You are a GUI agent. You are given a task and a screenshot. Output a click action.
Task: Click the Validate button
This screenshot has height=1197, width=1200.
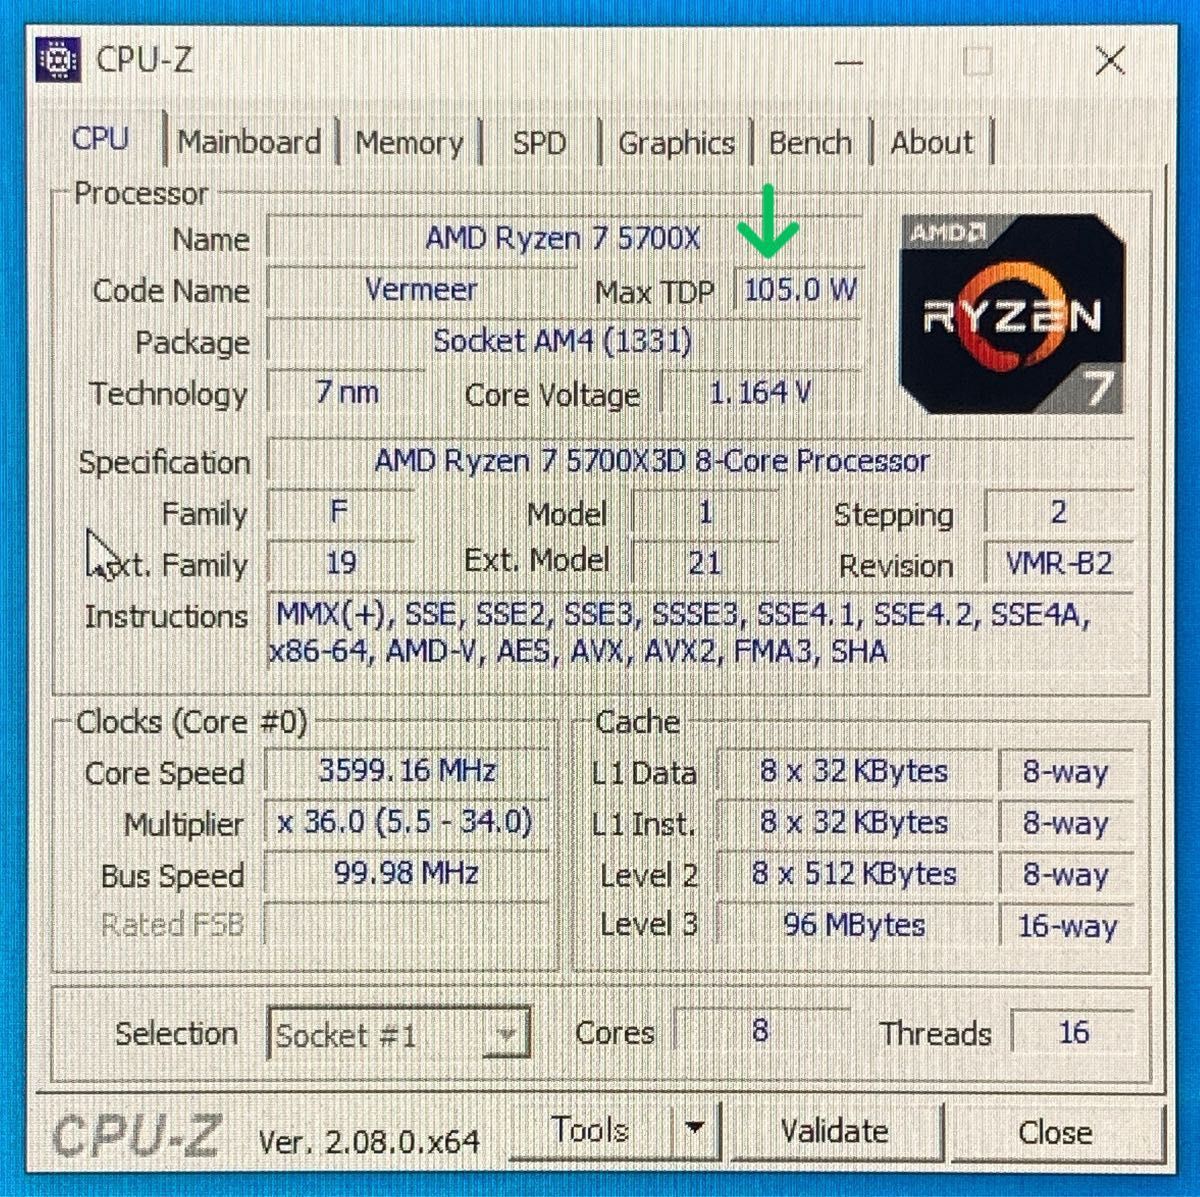834,1131
